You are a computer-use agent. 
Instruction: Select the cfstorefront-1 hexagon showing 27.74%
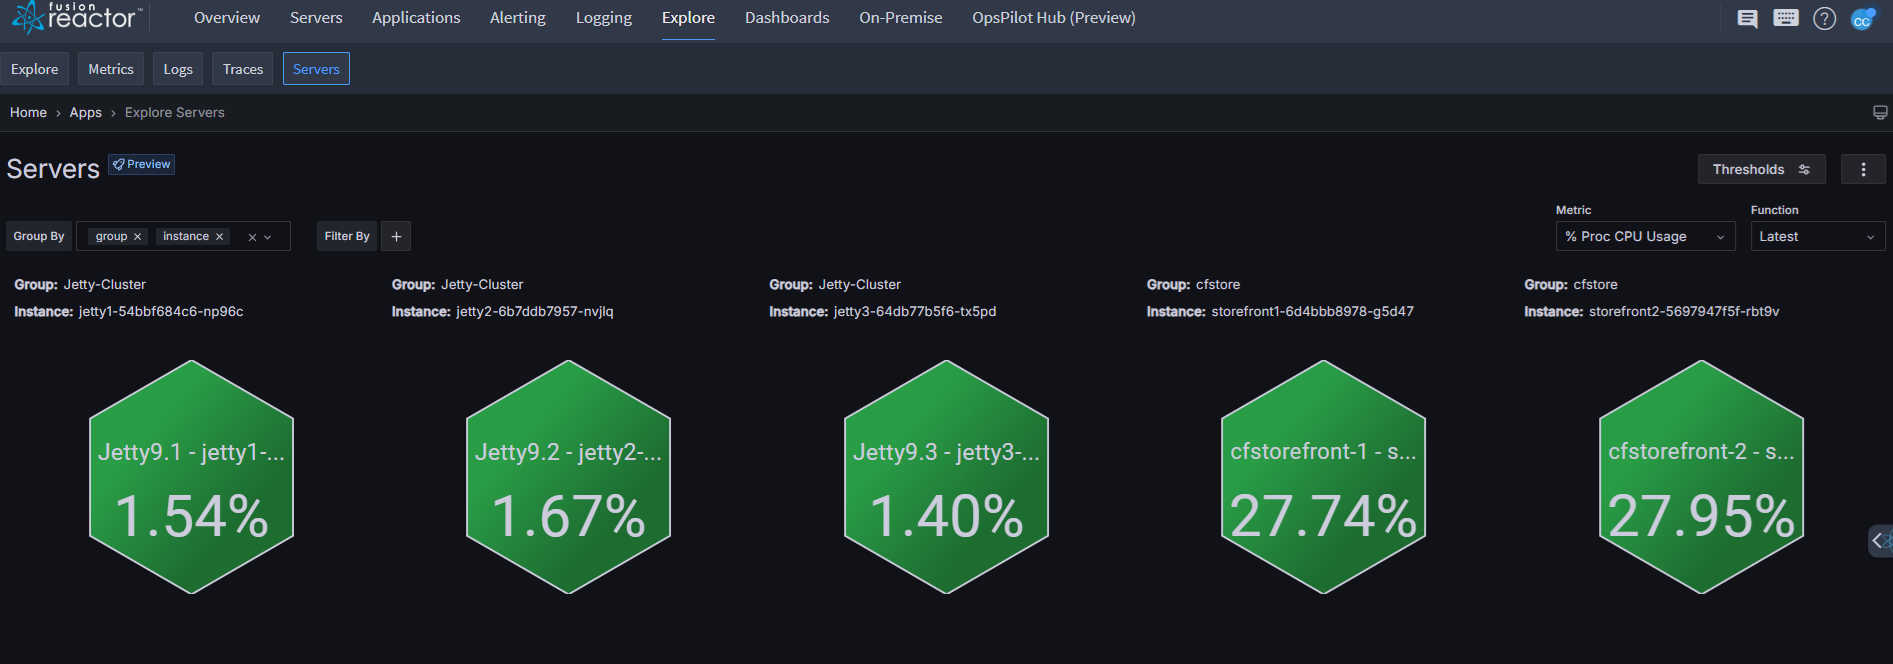coord(1323,477)
